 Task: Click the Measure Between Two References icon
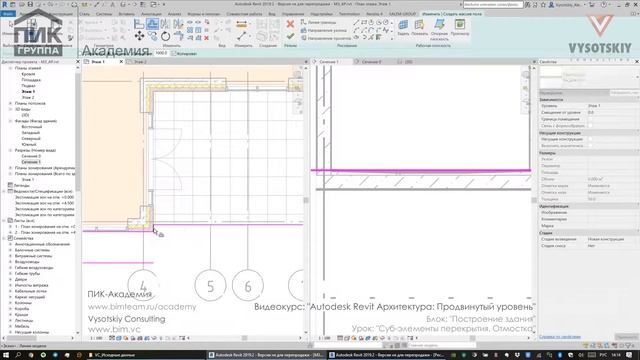[242, 36]
